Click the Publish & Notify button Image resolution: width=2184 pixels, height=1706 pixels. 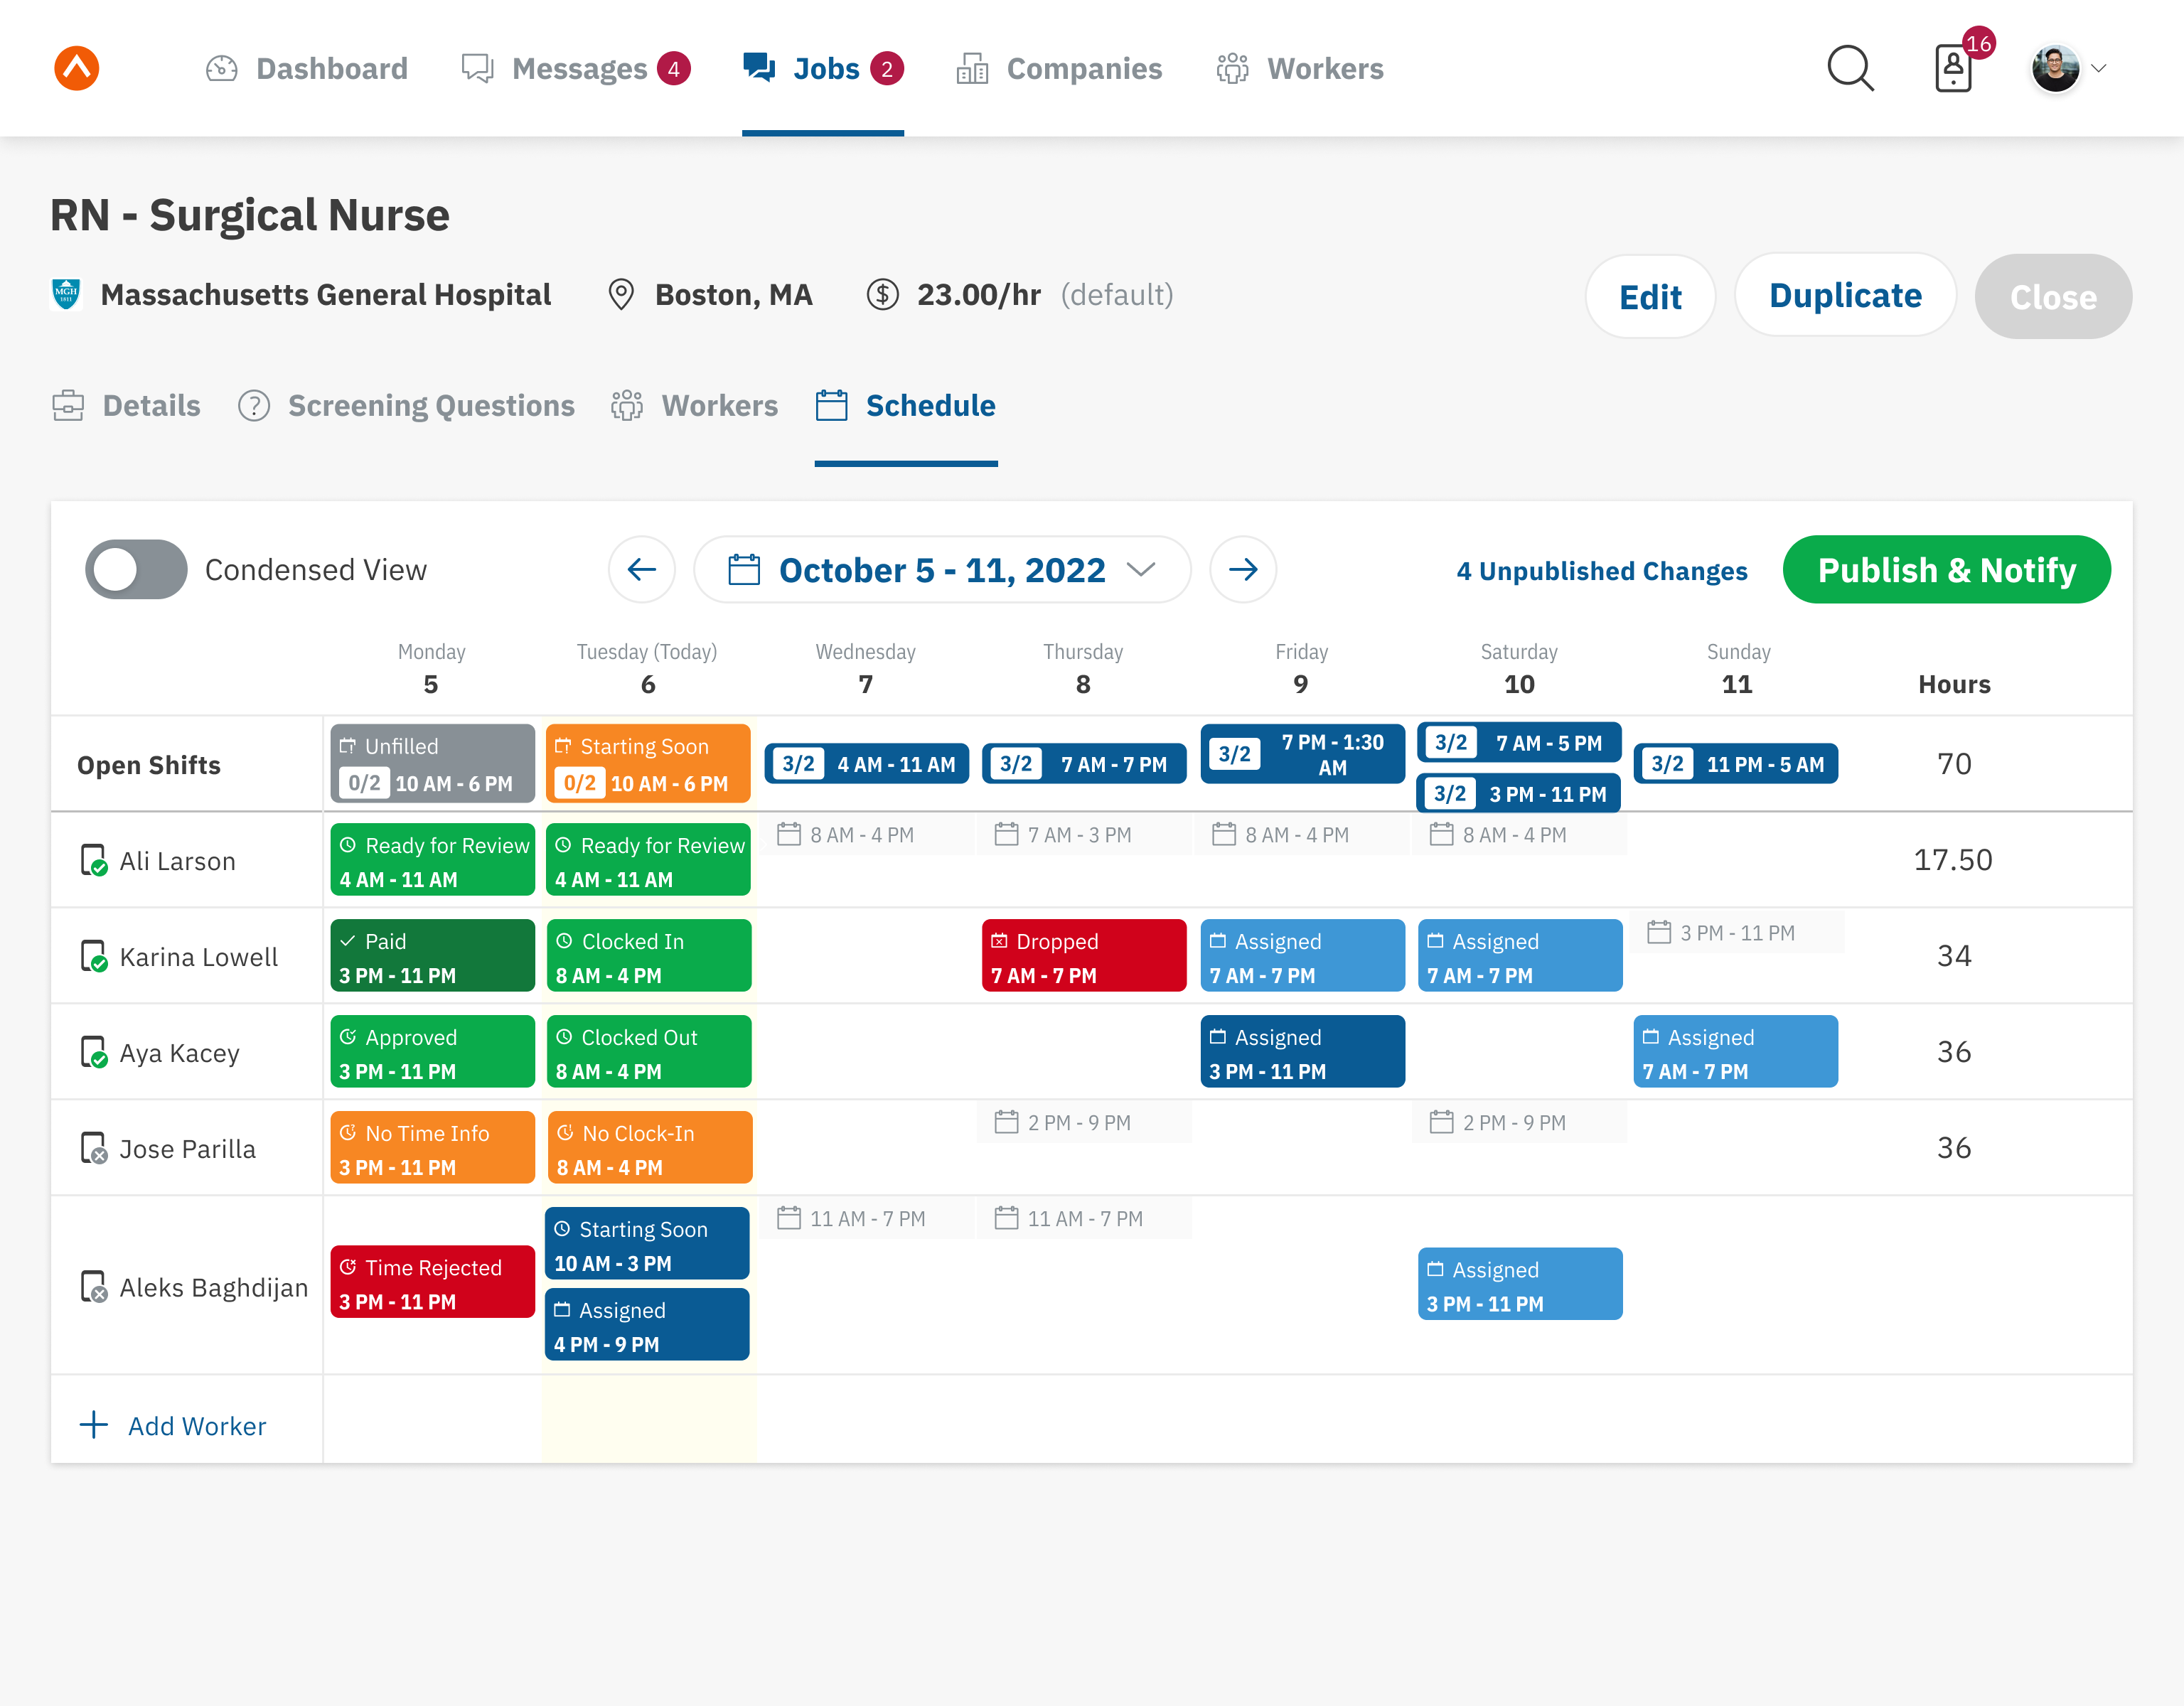coord(1946,570)
